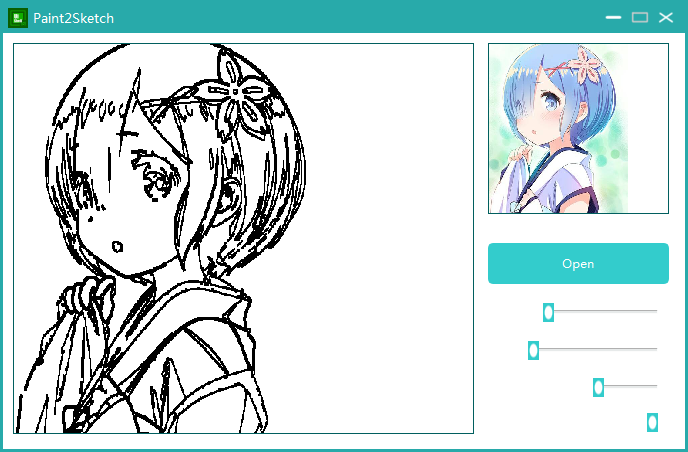The image size is (688, 452).
Task: Click the first slider's handle
Action: [x=548, y=312]
